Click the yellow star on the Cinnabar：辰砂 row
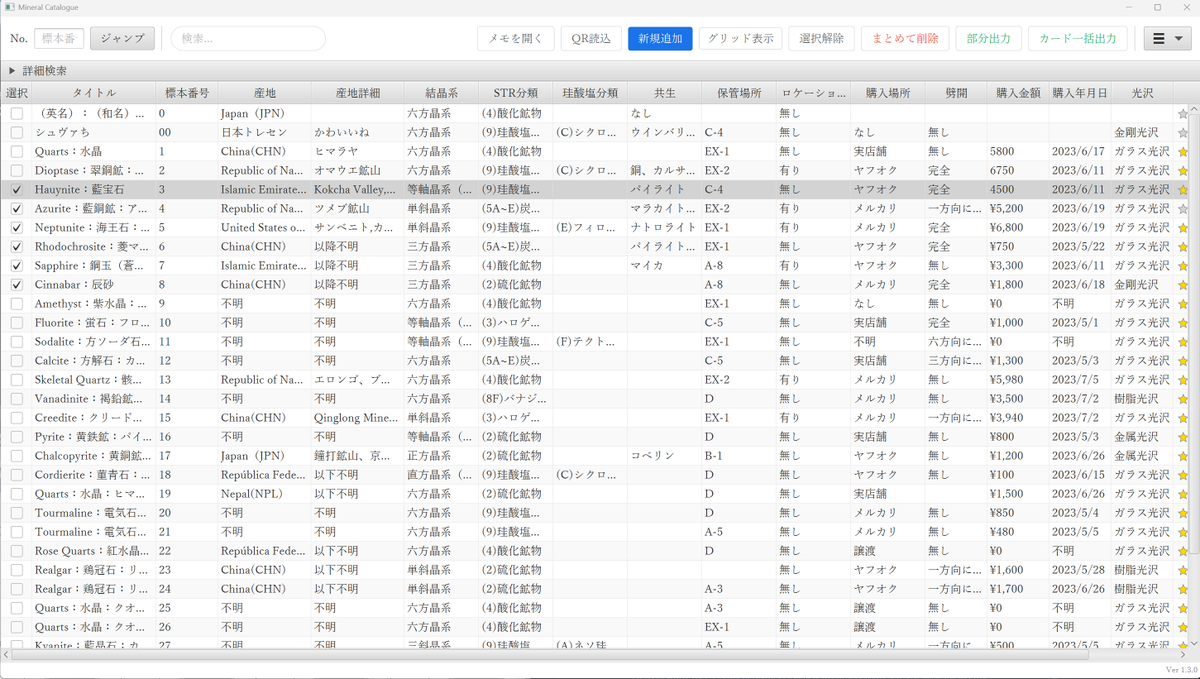Image resolution: width=1200 pixels, height=679 pixels. [1183, 284]
